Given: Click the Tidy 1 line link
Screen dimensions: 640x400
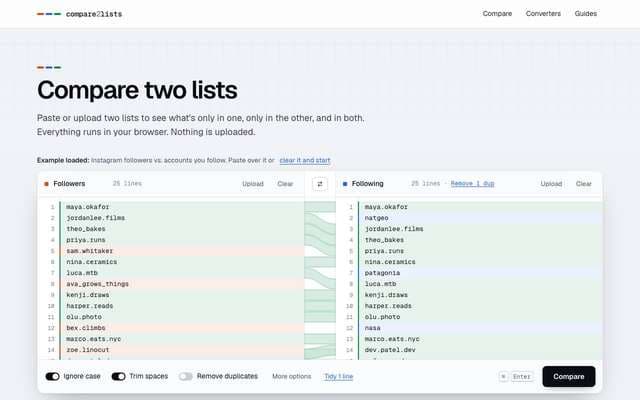Looking at the screenshot, I should [x=338, y=376].
